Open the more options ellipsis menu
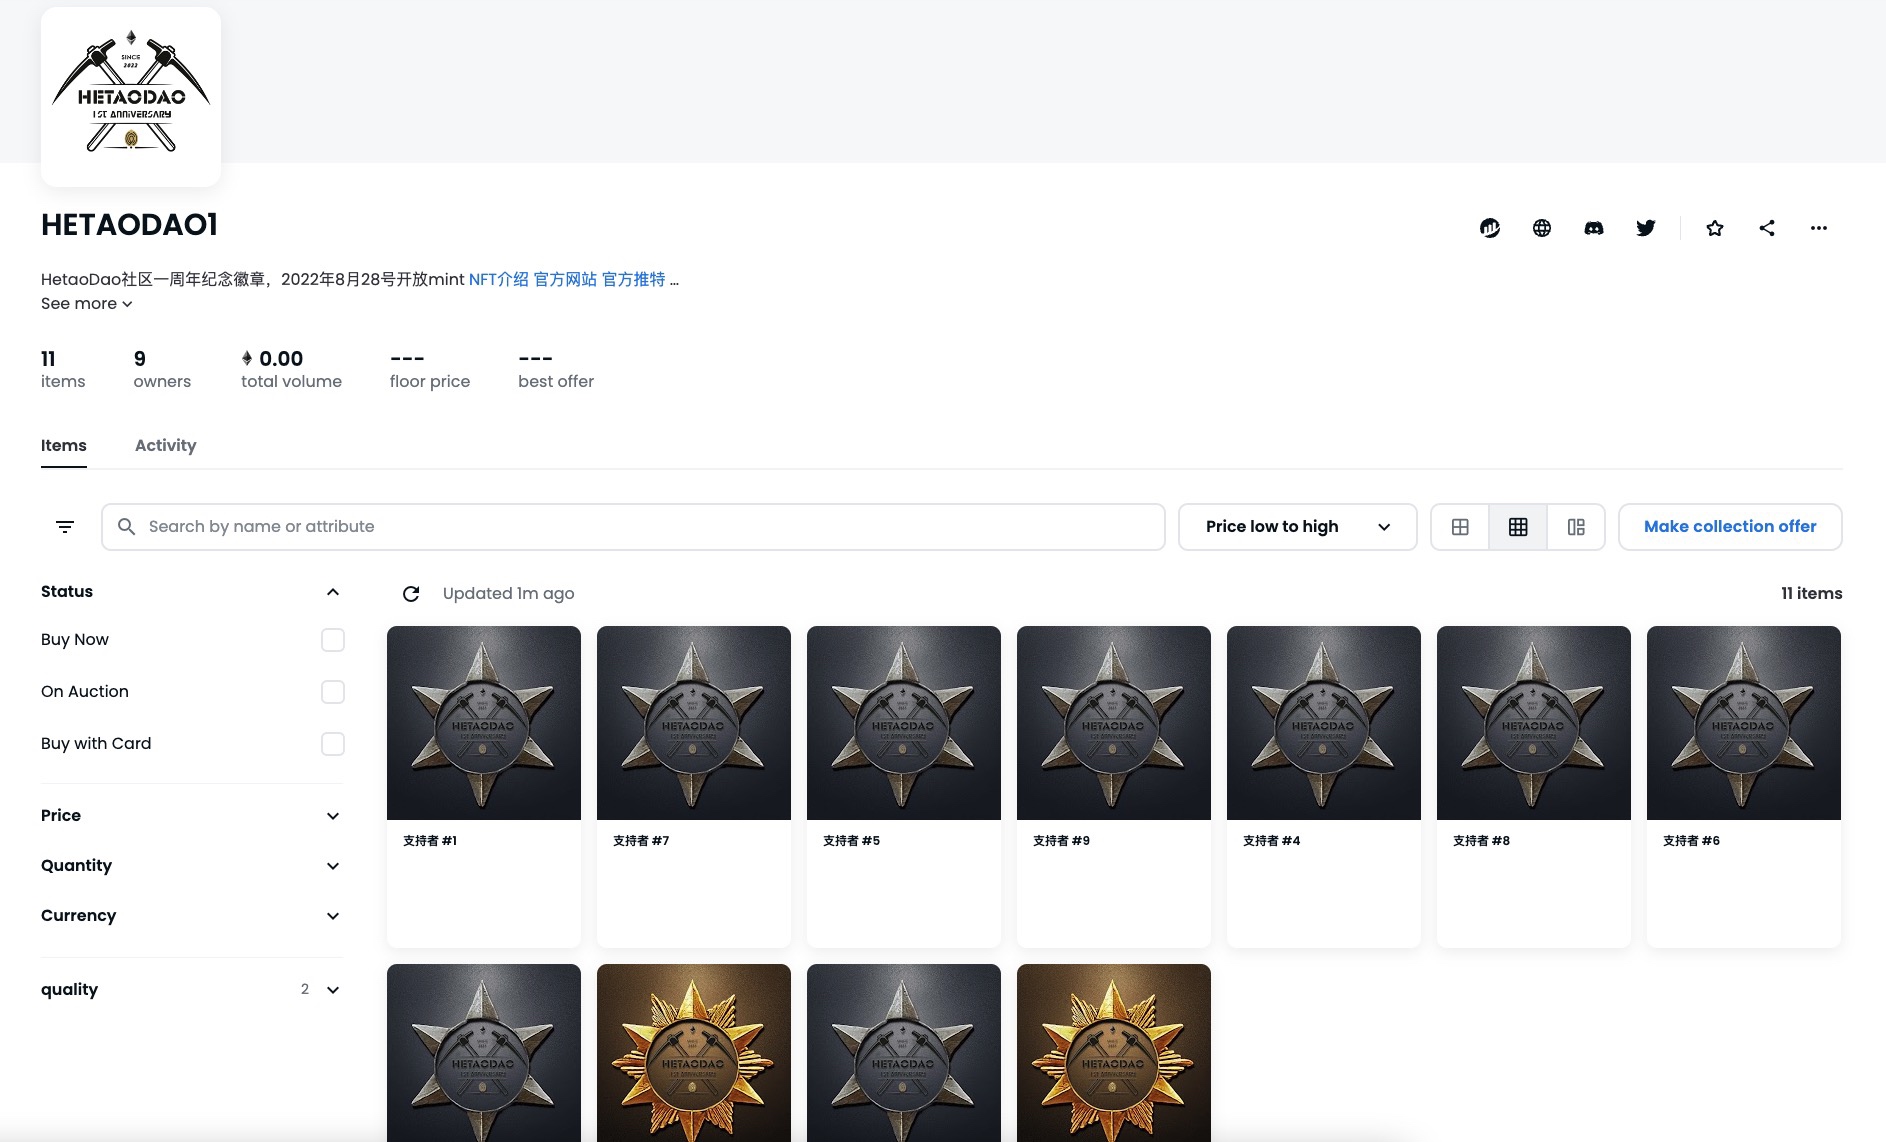Viewport: 1886px width, 1142px height. [1819, 228]
